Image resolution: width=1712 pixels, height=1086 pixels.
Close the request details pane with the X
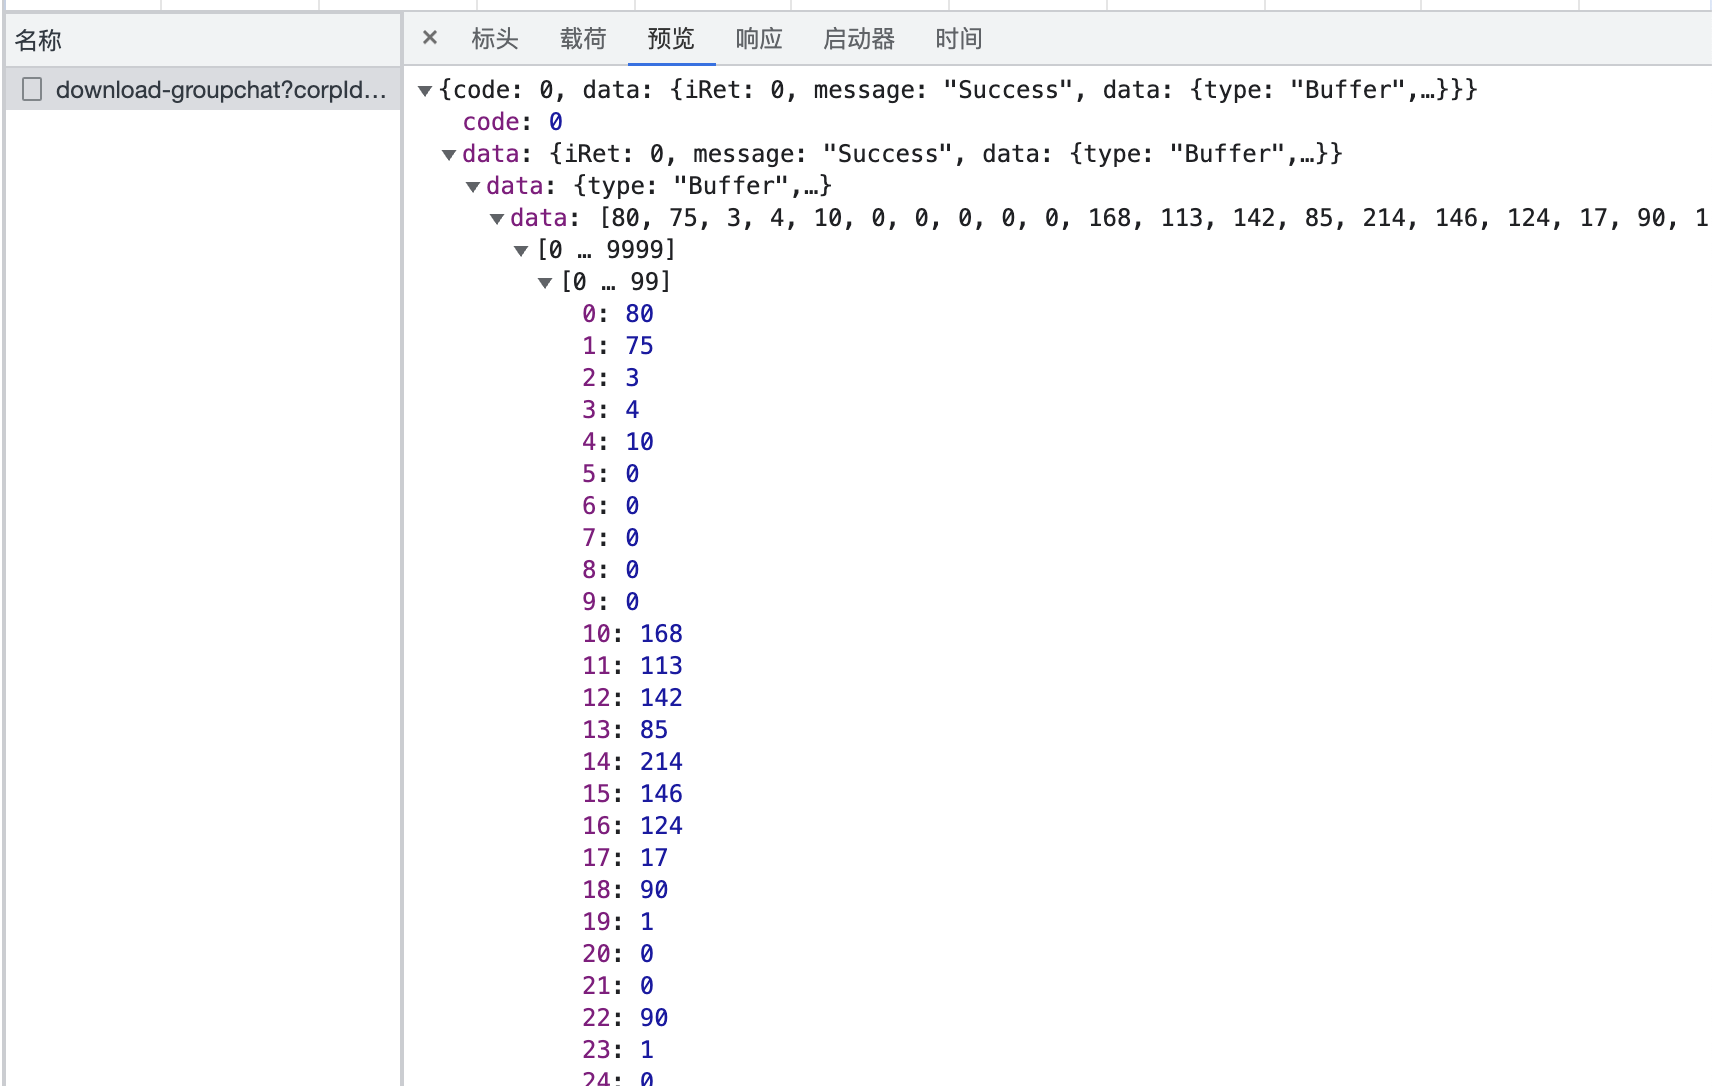429,38
